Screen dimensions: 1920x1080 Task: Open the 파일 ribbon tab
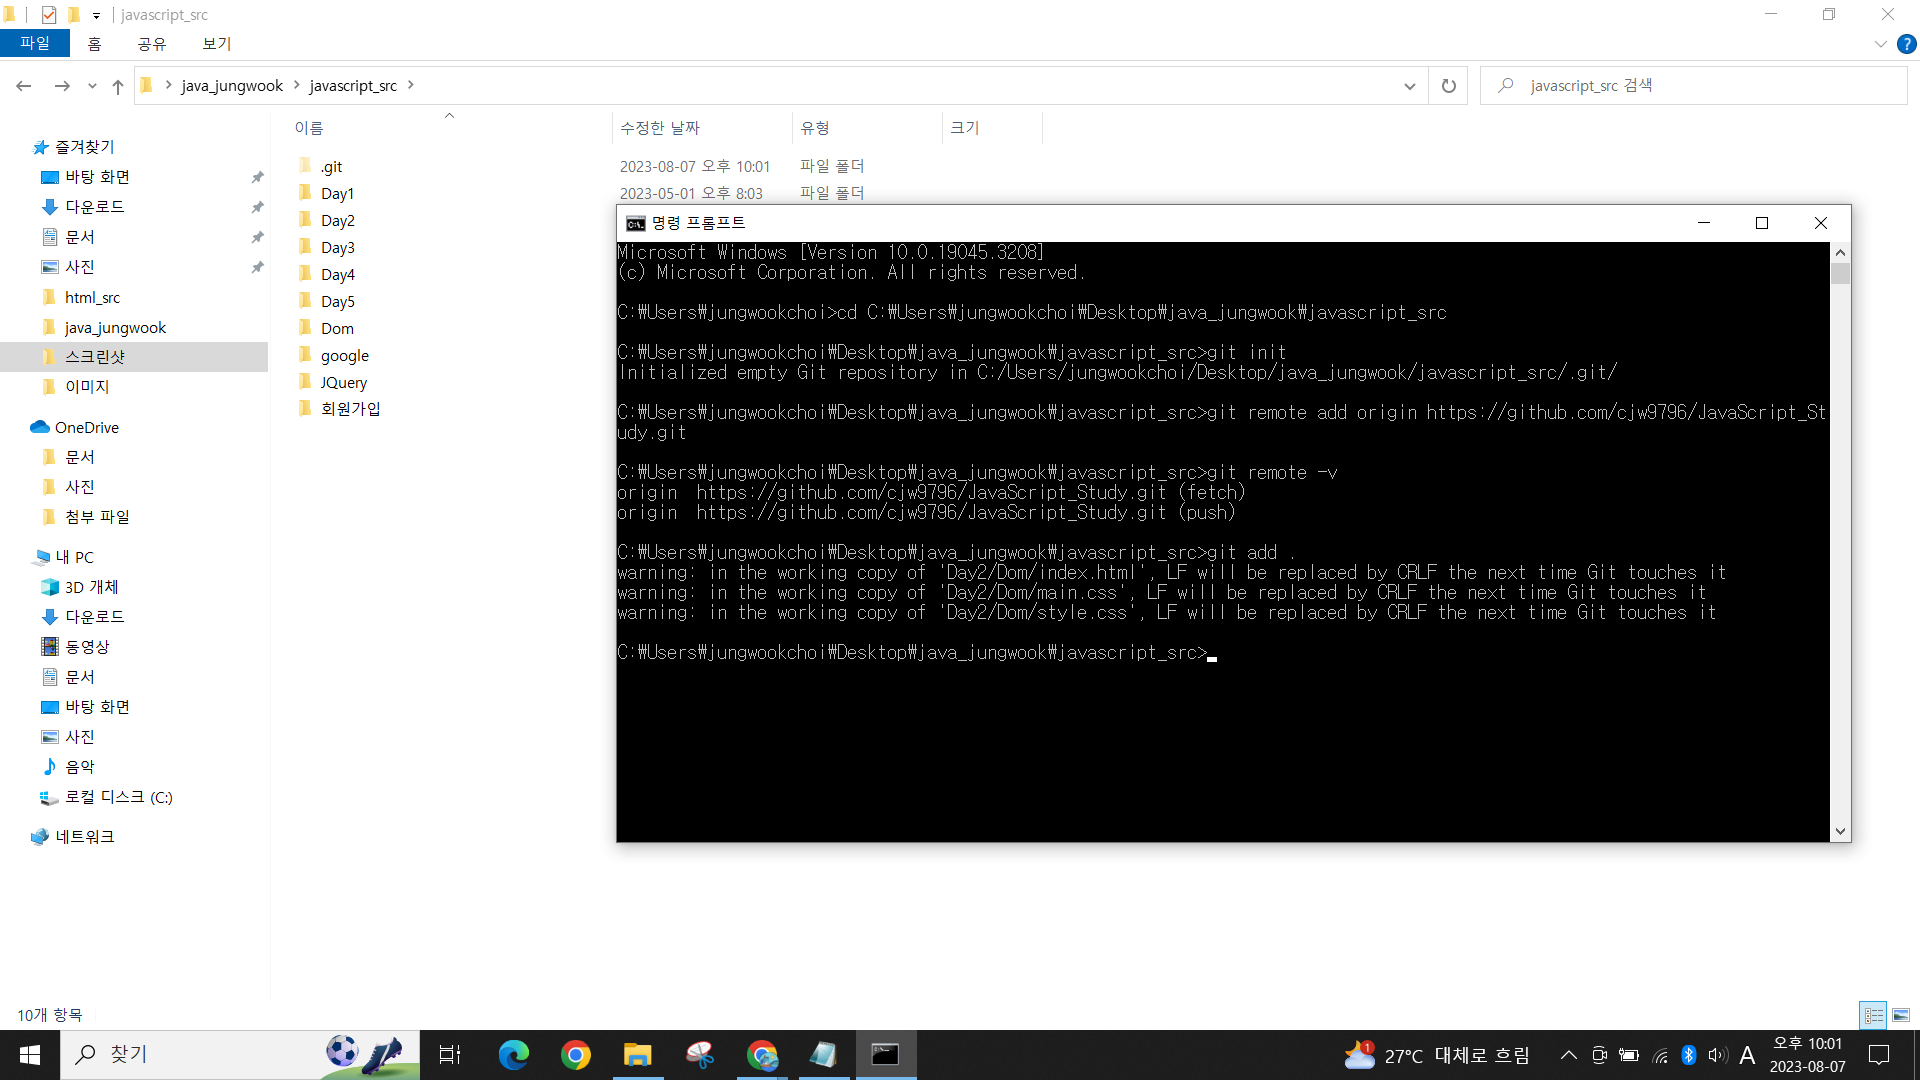coord(34,44)
